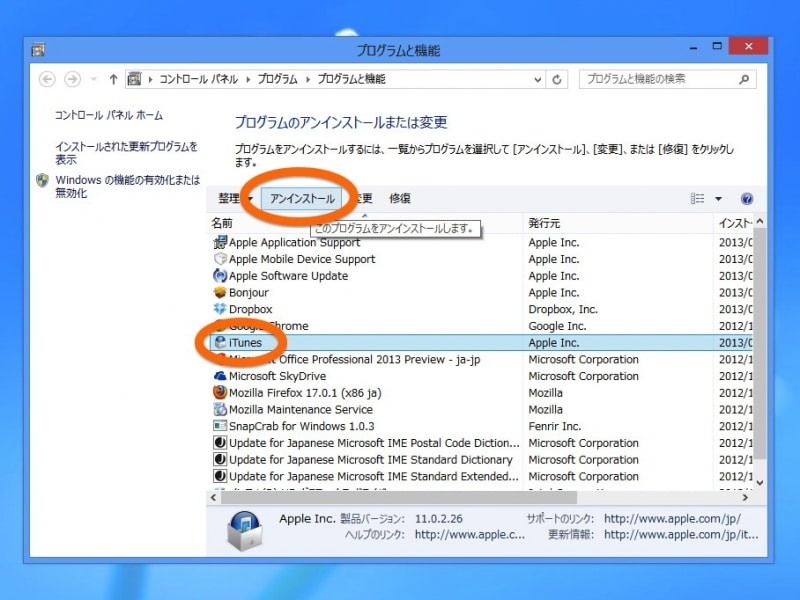This screenshot has width=800, height=600.
Task: Sort the list by the 名前 column header
Action: [x=223, y=222]
